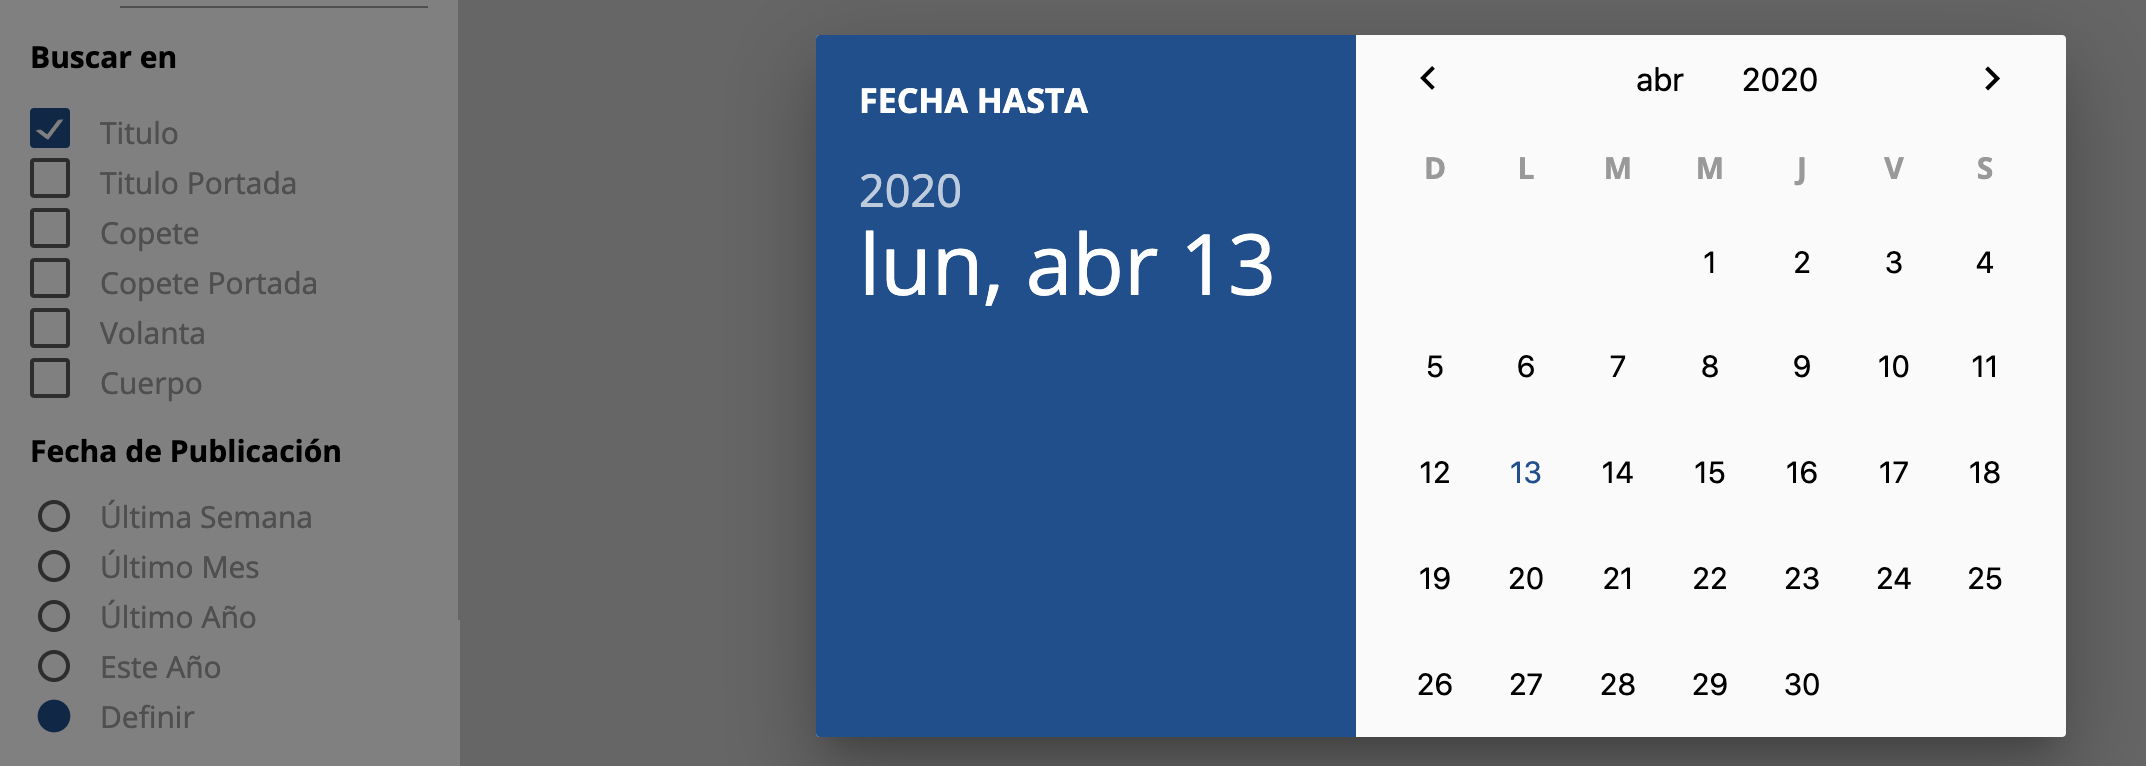The height and width of the screenshot is (766, 2146).
Task: Check the Copete checkbox
Action: tap(50, 229)
